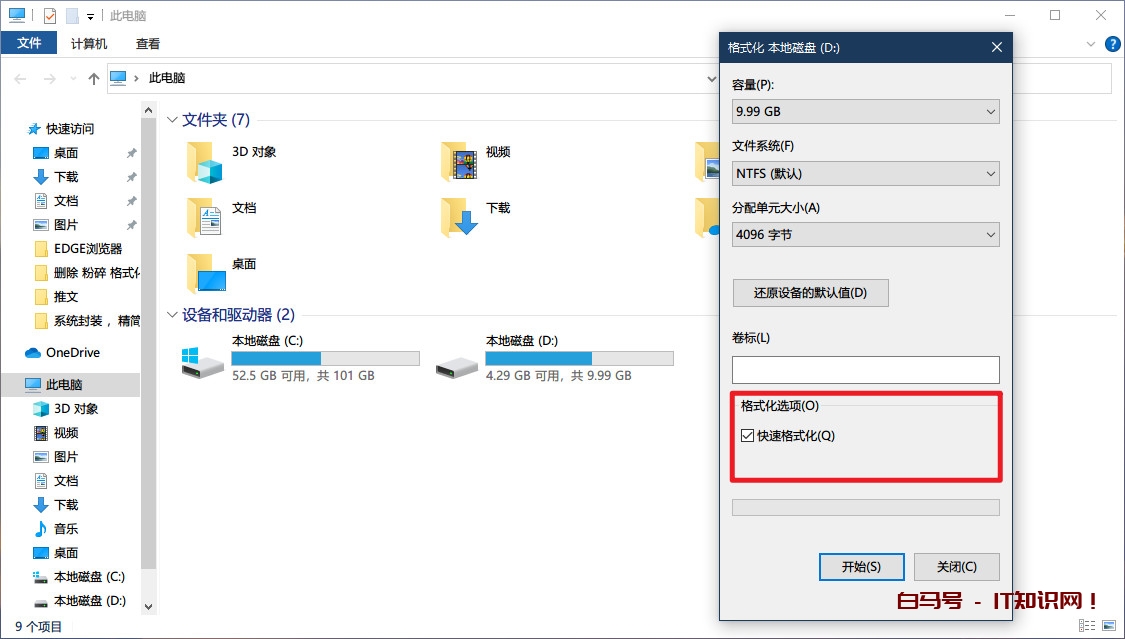Open the 查看 ribbon tab
The width and height of the screenshot is (1125, 639).
pyautogui.click(x=148, y=44)
